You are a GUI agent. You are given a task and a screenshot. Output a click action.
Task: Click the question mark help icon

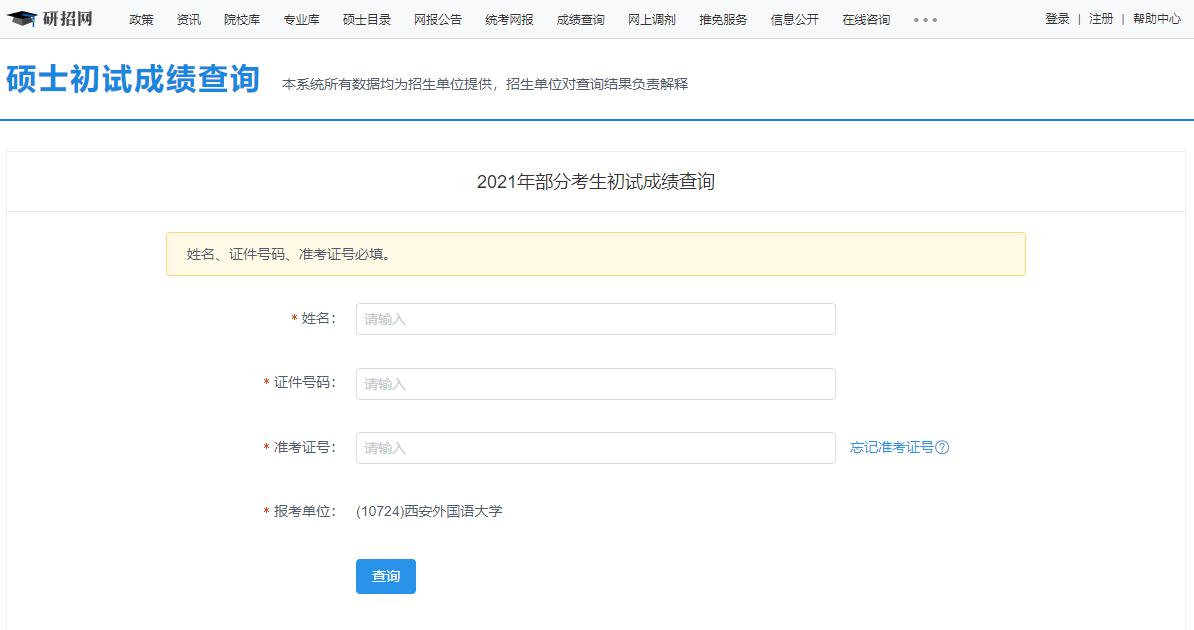click(942, 448)
